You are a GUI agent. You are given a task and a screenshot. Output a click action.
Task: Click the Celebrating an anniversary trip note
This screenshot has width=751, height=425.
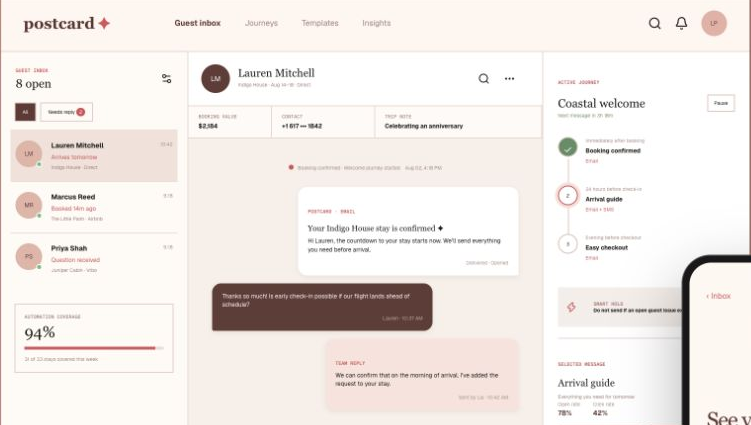pos(424,126)
